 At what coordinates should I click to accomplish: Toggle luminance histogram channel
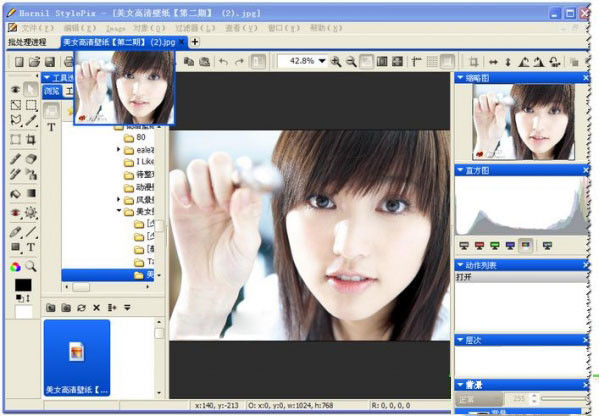(464, 245)
